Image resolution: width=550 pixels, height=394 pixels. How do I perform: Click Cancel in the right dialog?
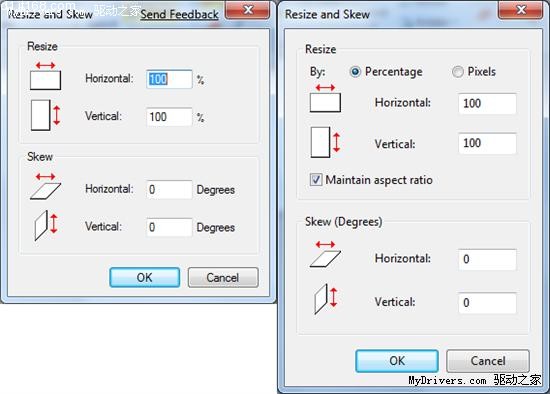pyautogui.click(x=488, y=361)
